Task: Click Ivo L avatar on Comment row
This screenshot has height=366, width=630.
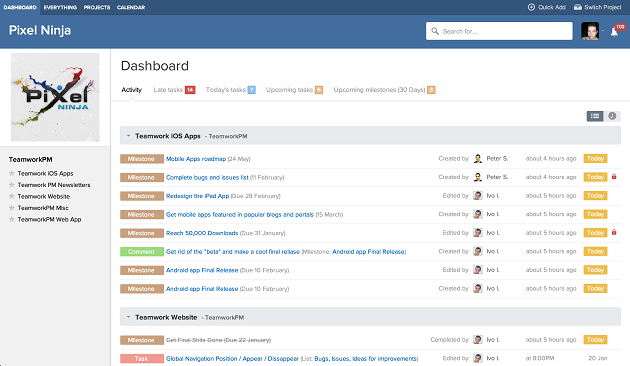Action: [478, 251]
